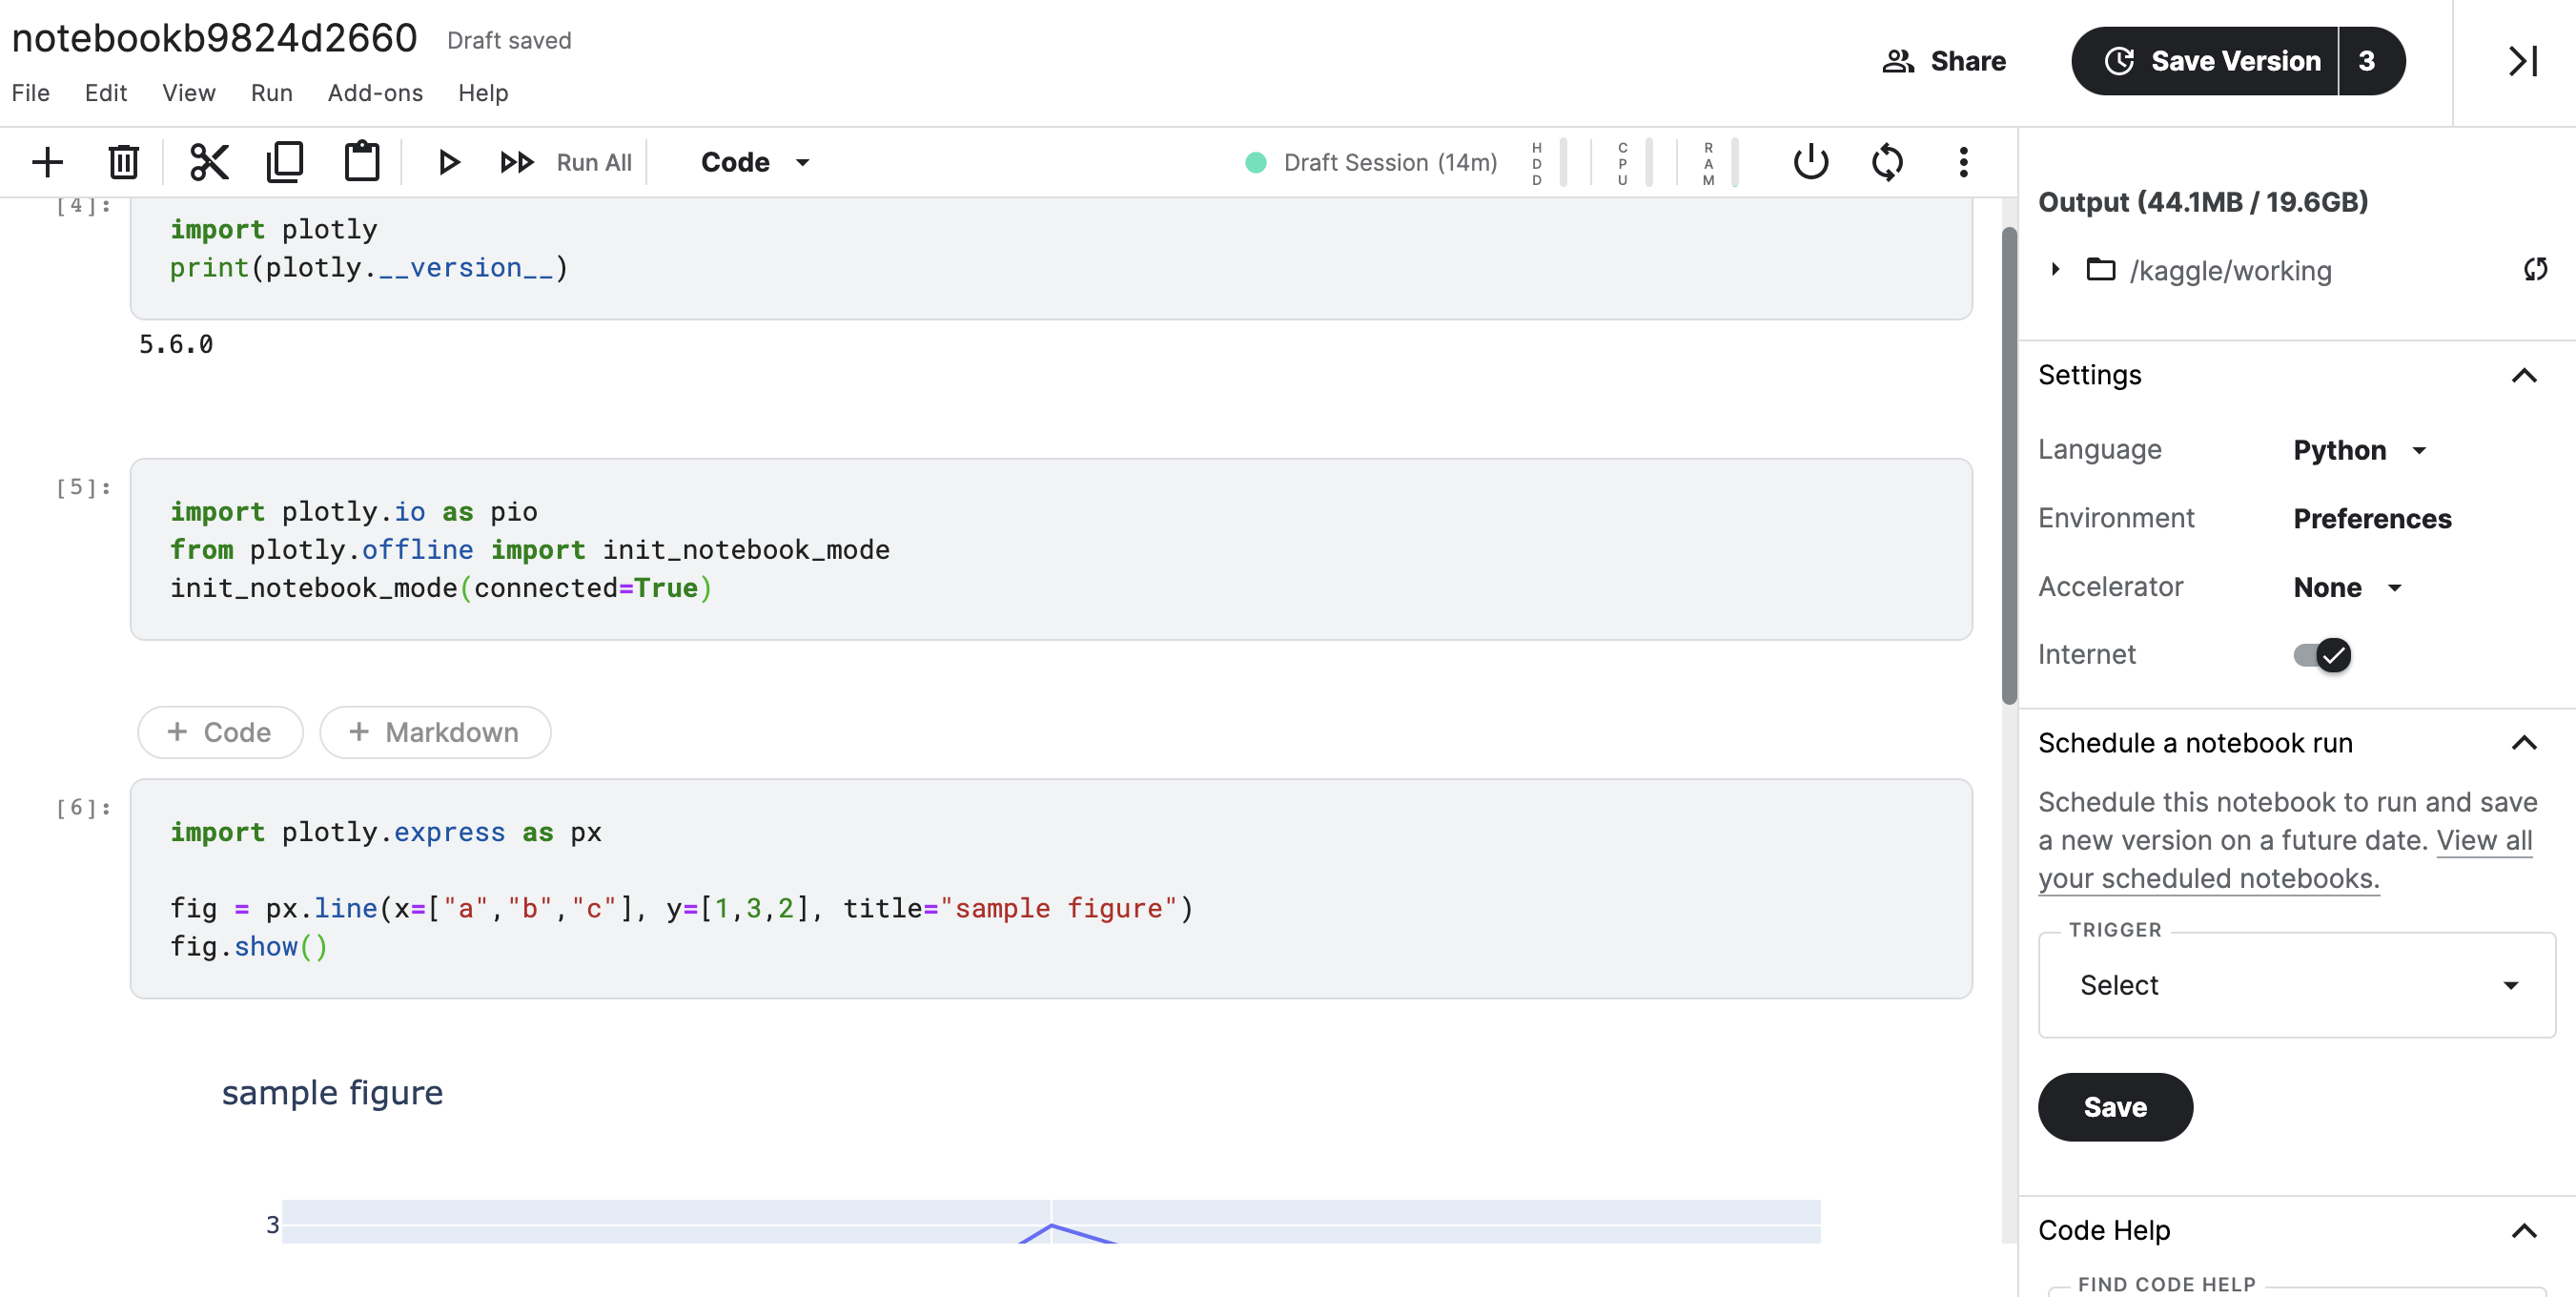
Task: Collapse Schedule a notebook run section
Action: coord(2524,743)
